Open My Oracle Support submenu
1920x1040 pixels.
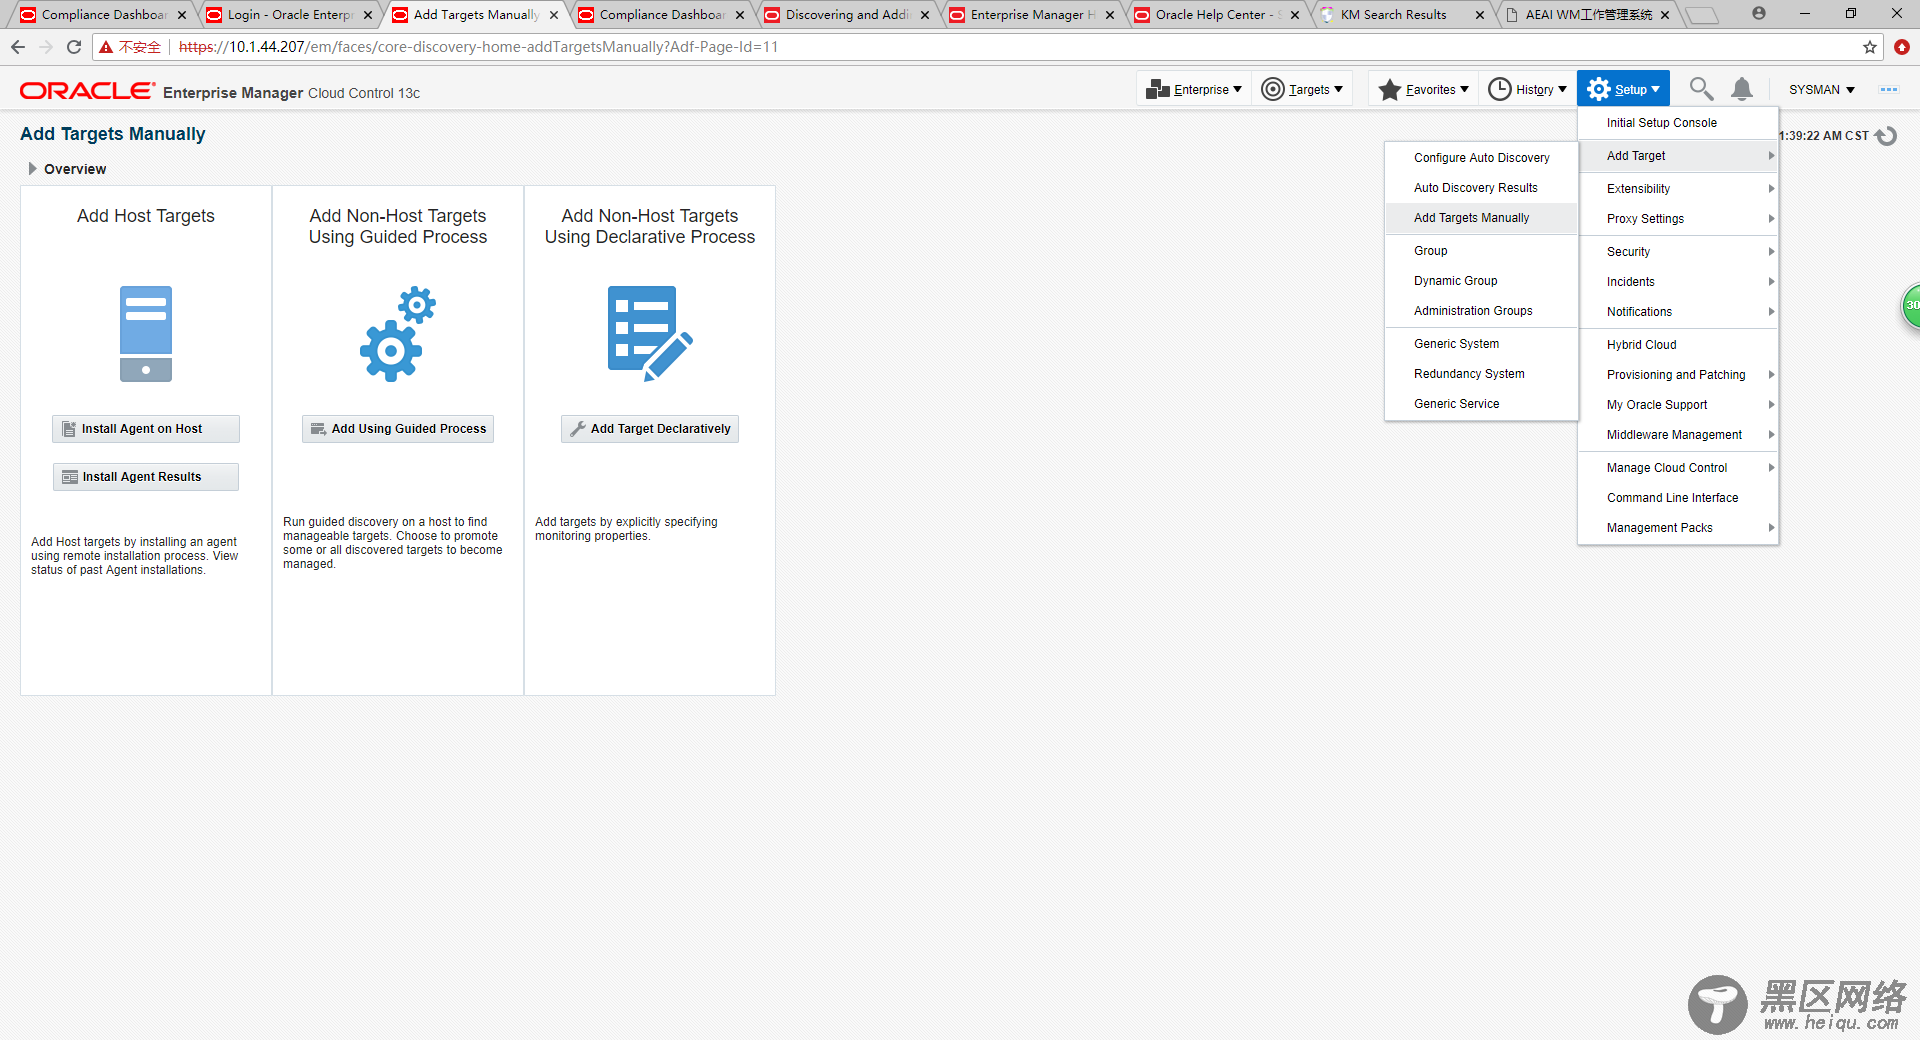pos(1678,405)
